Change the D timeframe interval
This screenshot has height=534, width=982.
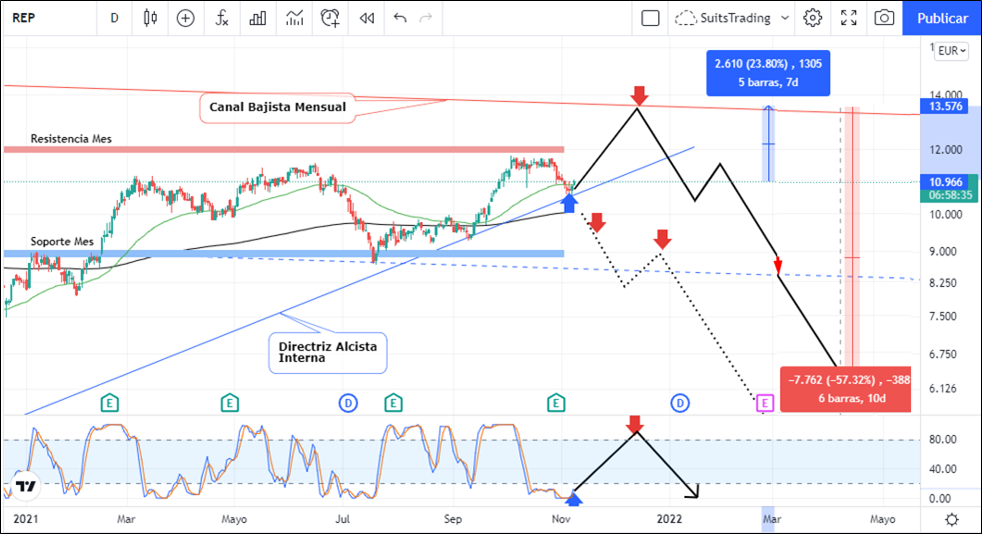click(x=114, y=18)
